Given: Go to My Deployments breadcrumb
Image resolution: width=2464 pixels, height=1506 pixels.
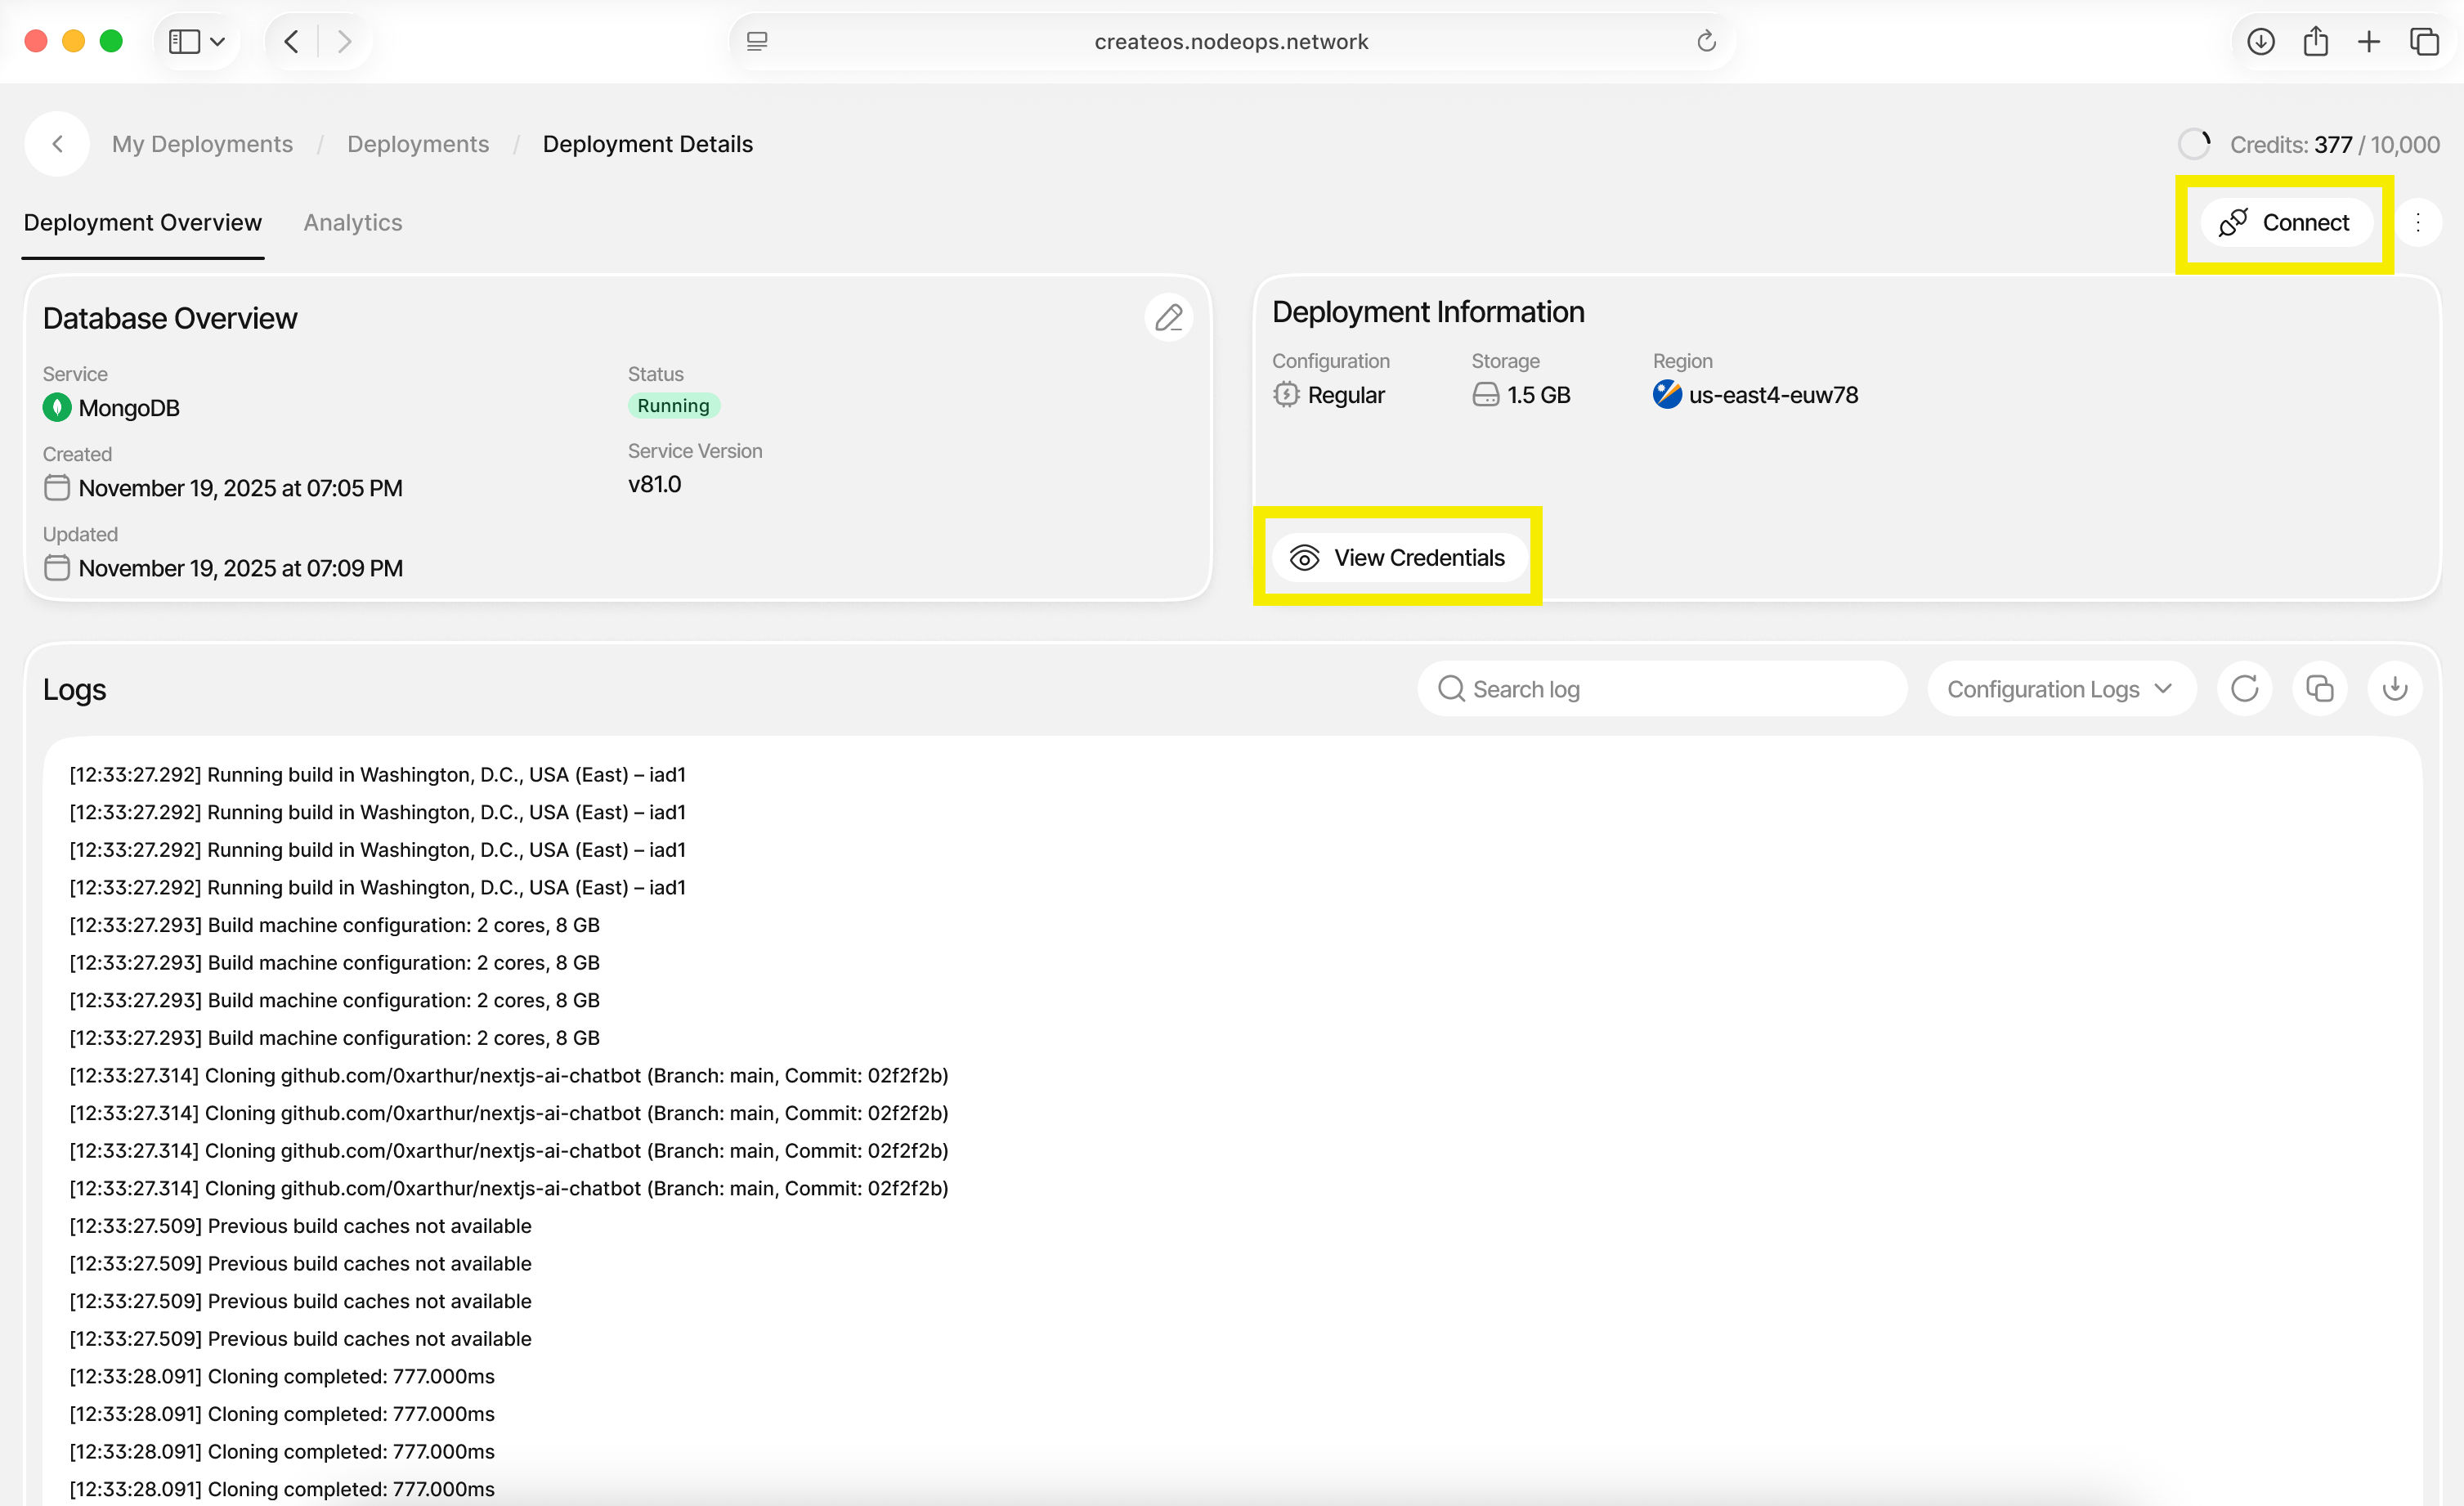Looking at the screenshot, I should point(202,144).
